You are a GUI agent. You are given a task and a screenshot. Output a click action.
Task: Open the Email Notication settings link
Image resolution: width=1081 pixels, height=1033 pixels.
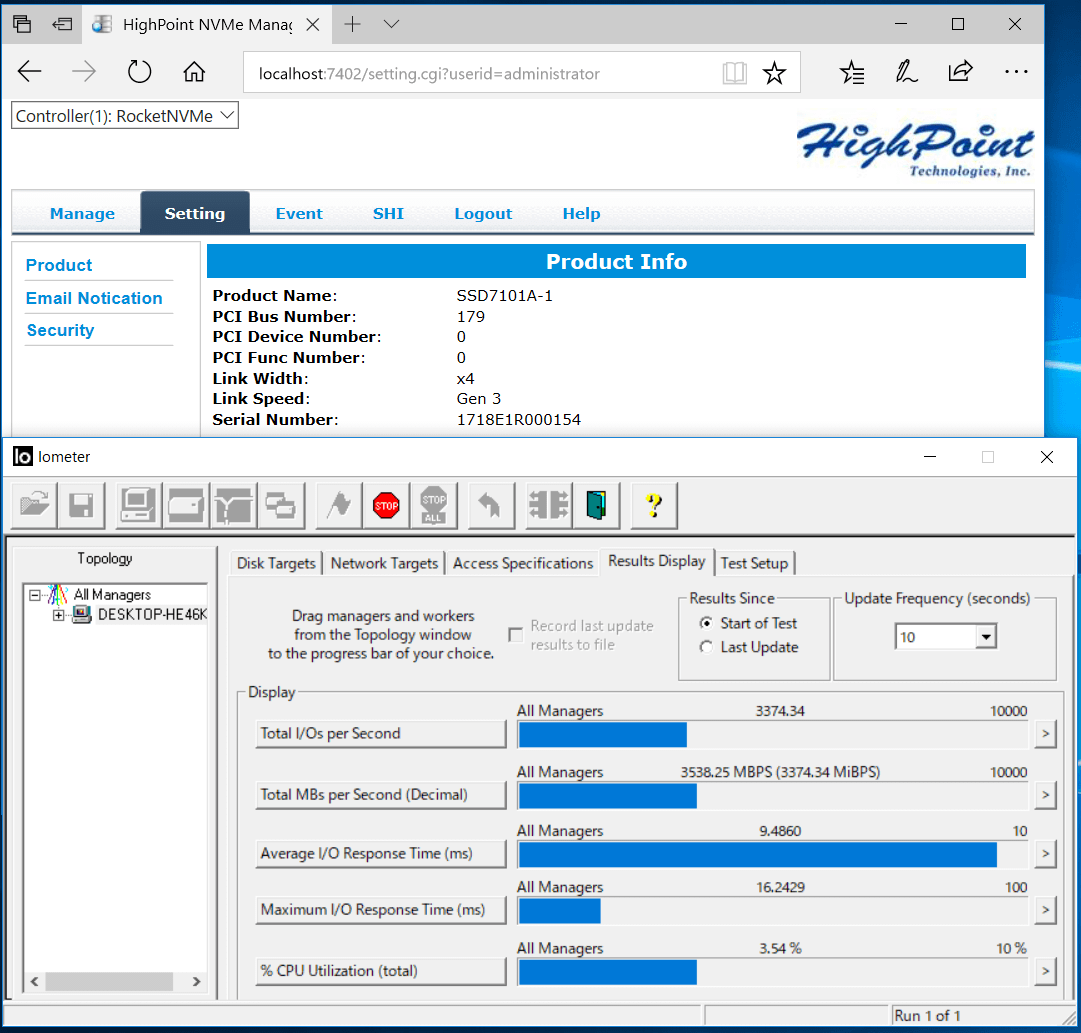[94, 299]
